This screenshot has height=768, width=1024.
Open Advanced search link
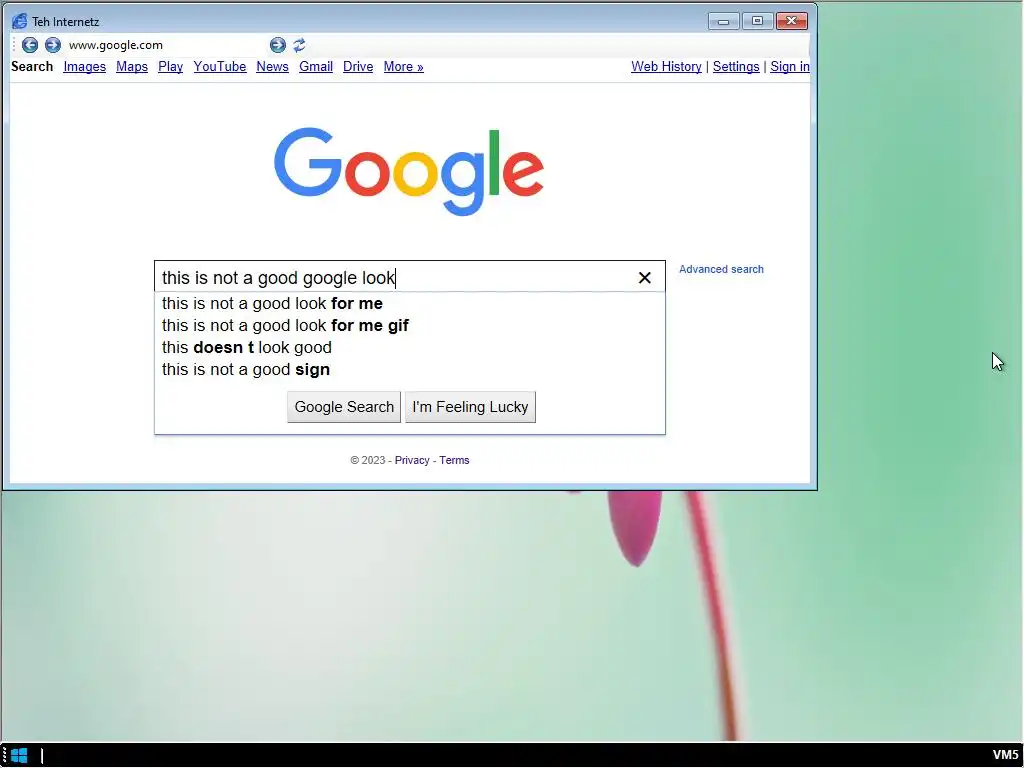[721, 269]
